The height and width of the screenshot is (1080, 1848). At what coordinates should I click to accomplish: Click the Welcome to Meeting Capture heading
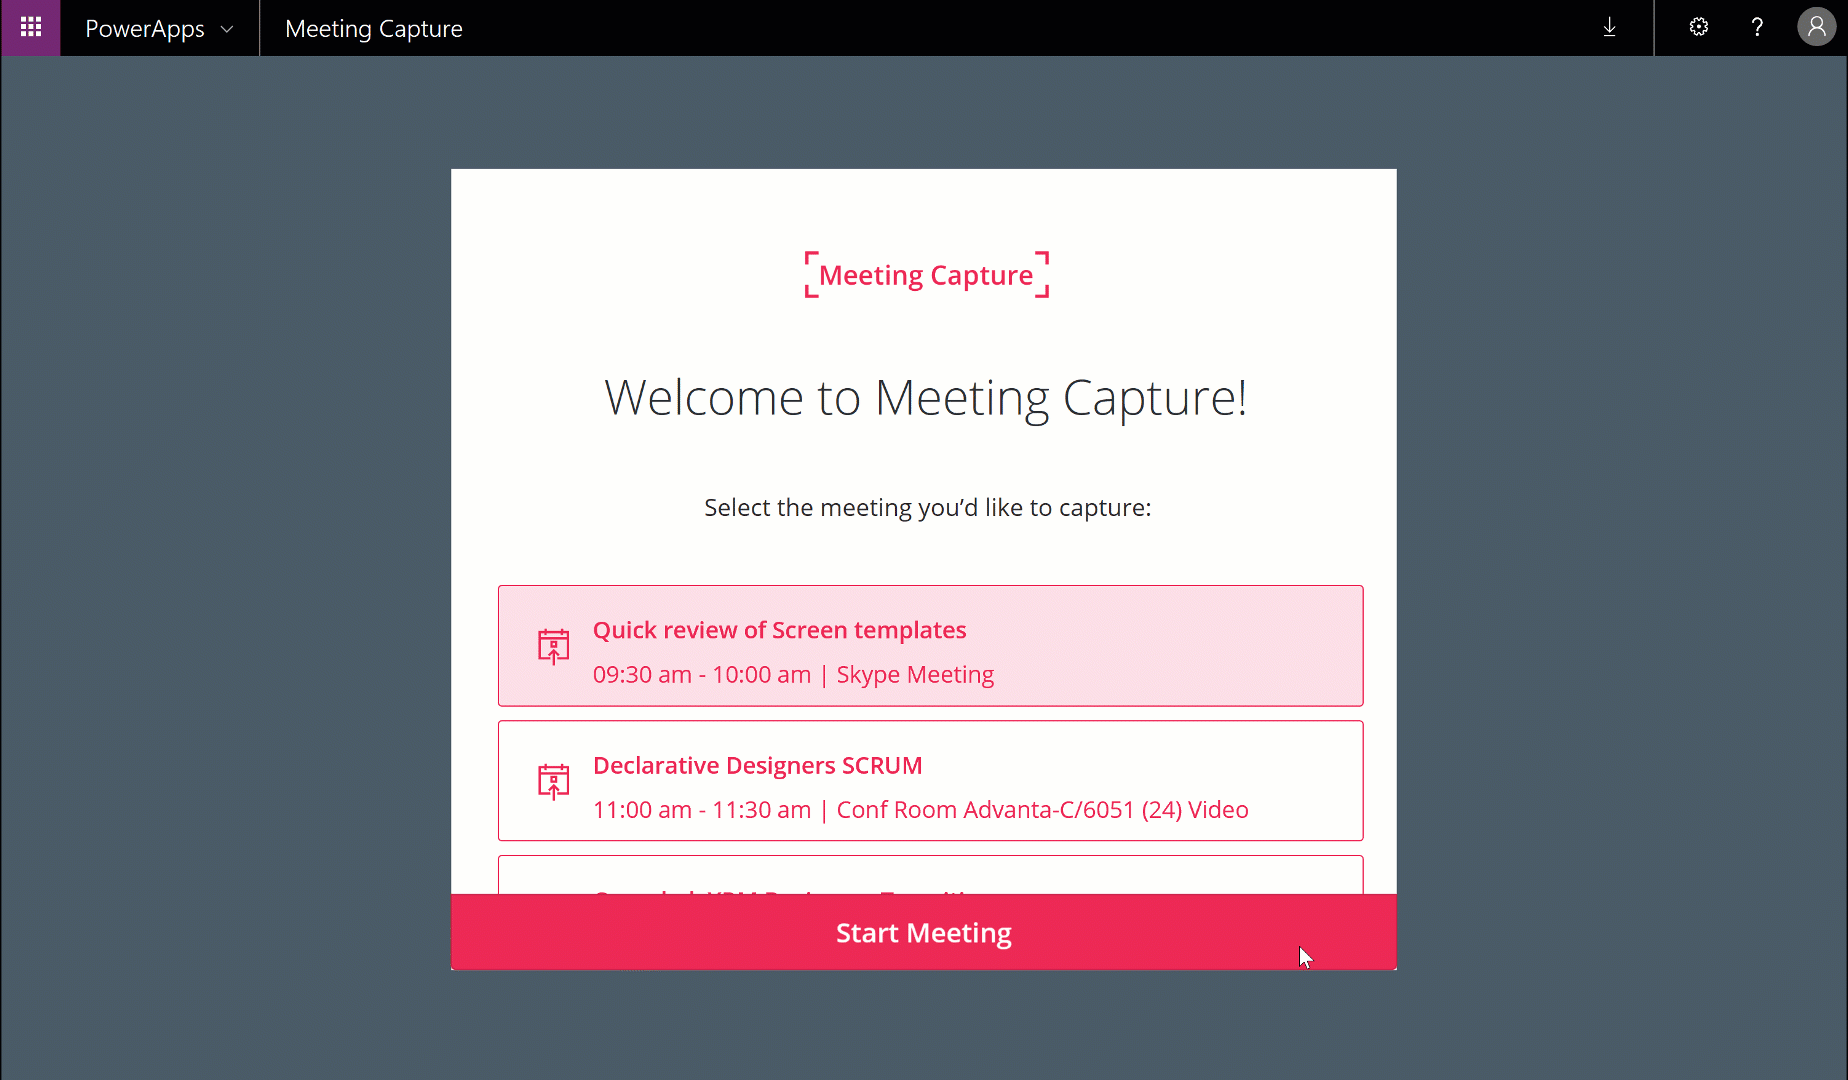[925, 398]
